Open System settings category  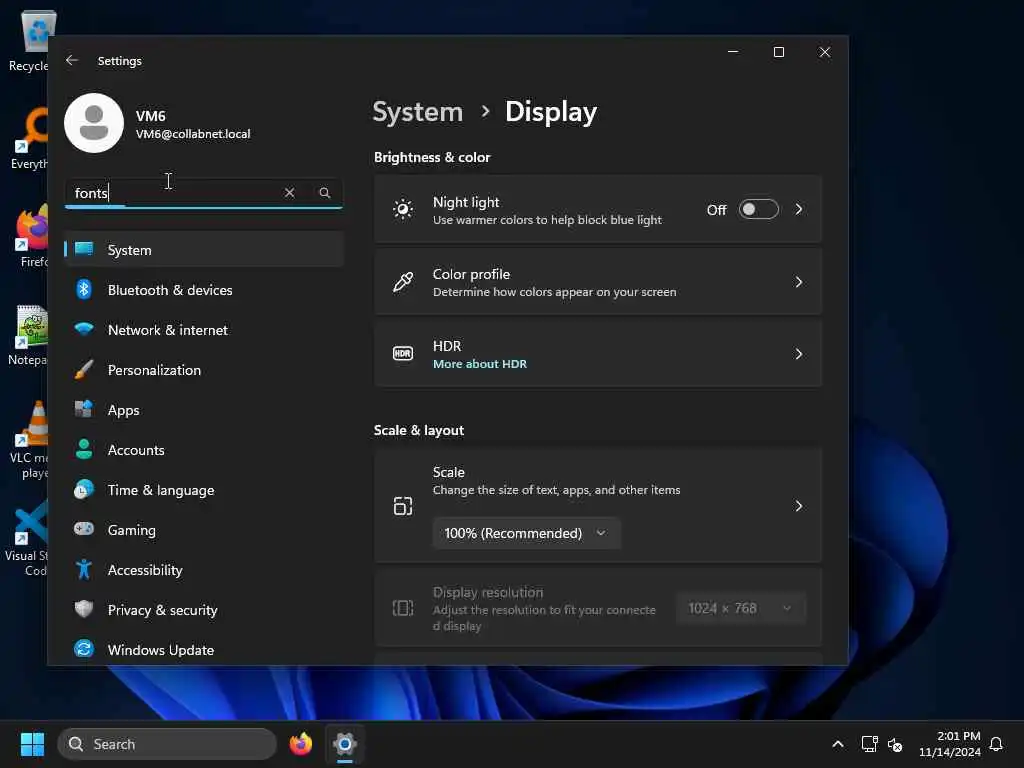204,249
